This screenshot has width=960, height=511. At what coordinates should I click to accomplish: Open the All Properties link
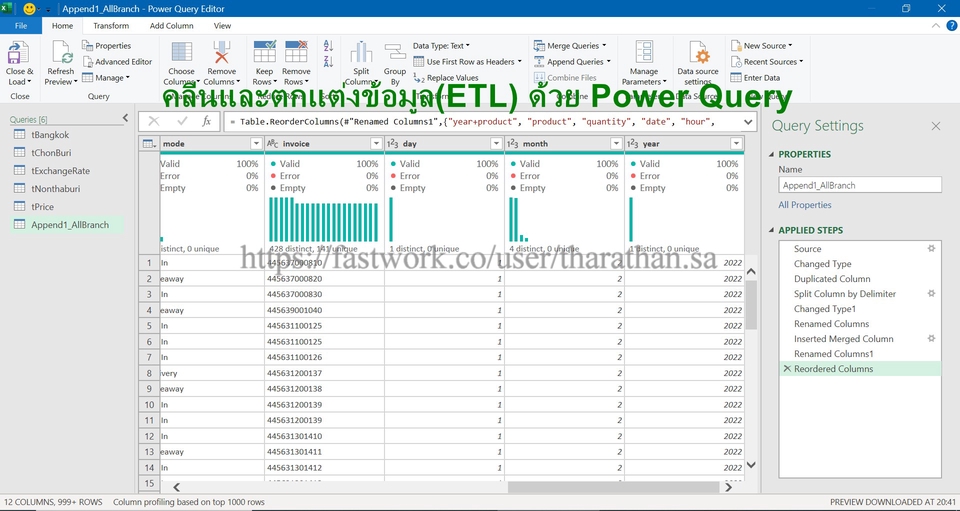(x=805, y=205)
